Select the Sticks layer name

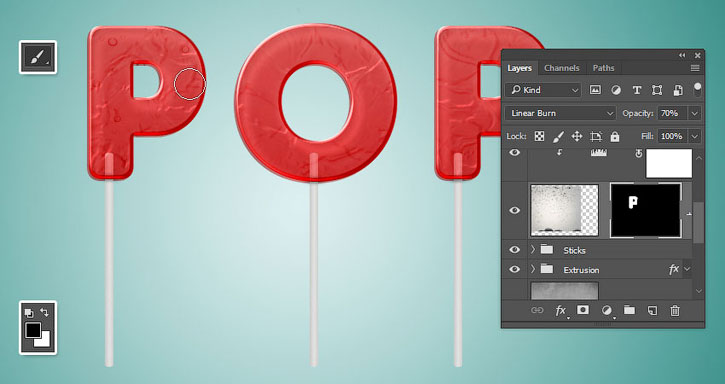[x=574, y=250]
